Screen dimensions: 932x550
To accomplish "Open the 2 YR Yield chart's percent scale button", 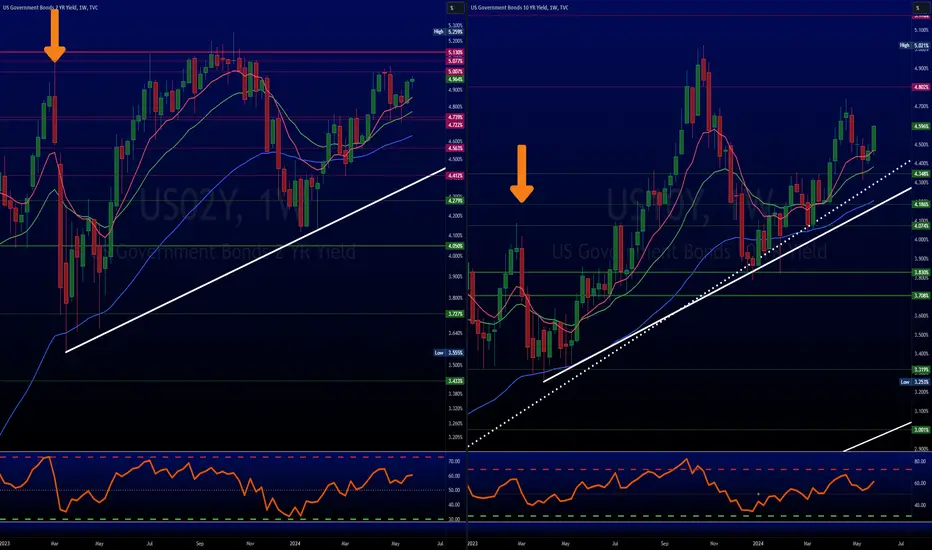I will point(455,8).
